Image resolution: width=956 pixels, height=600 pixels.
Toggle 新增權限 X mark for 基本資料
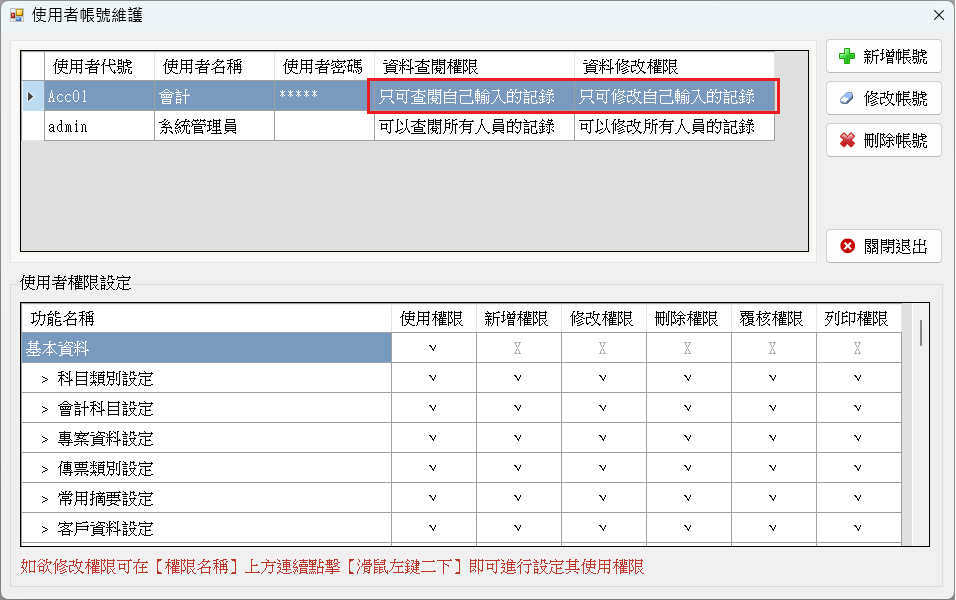(518, 348)
